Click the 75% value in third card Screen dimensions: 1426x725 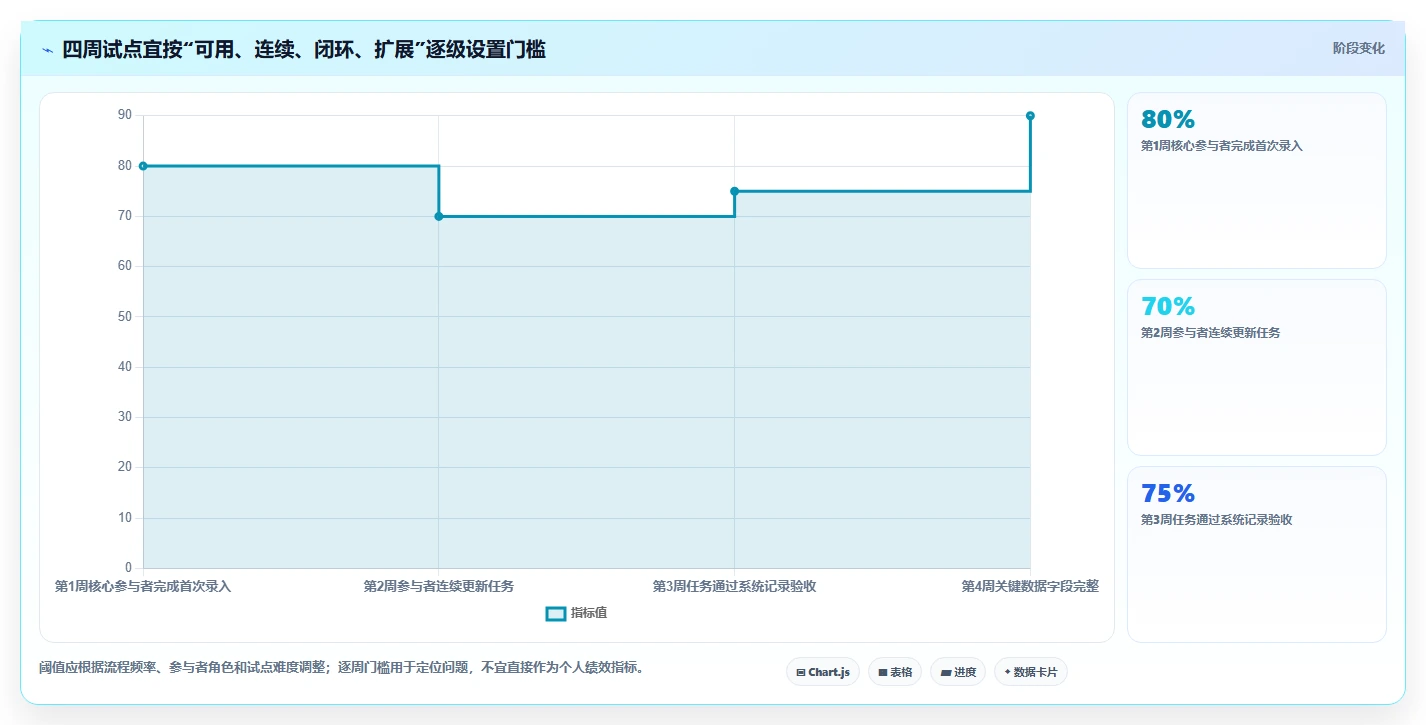pyautogui.click(x=1168, y=494)
